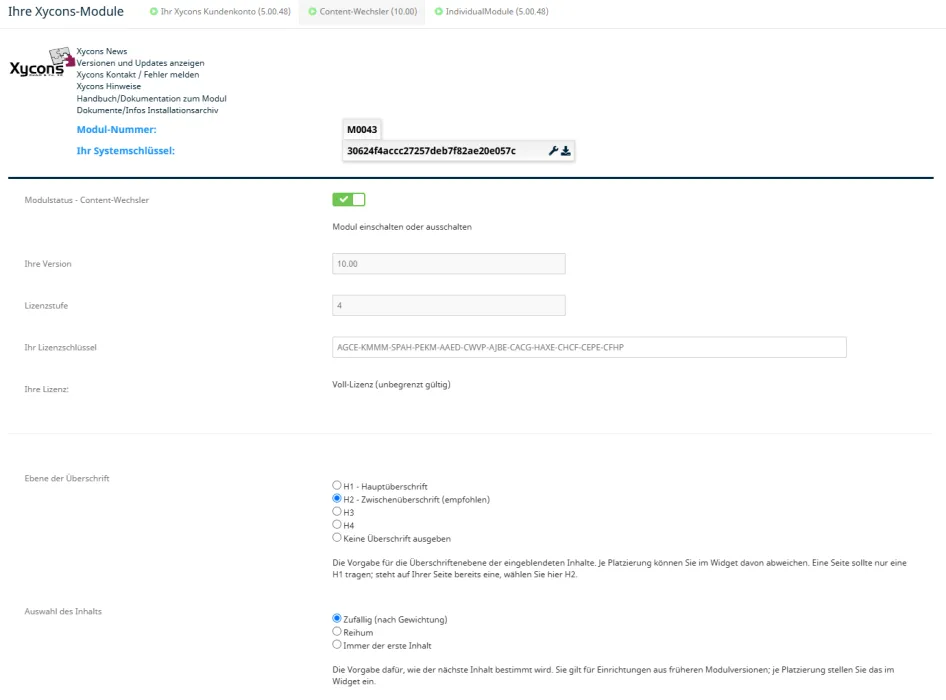Select H2 - Zwischenüberschrift radio option

(x=337, y=498)
